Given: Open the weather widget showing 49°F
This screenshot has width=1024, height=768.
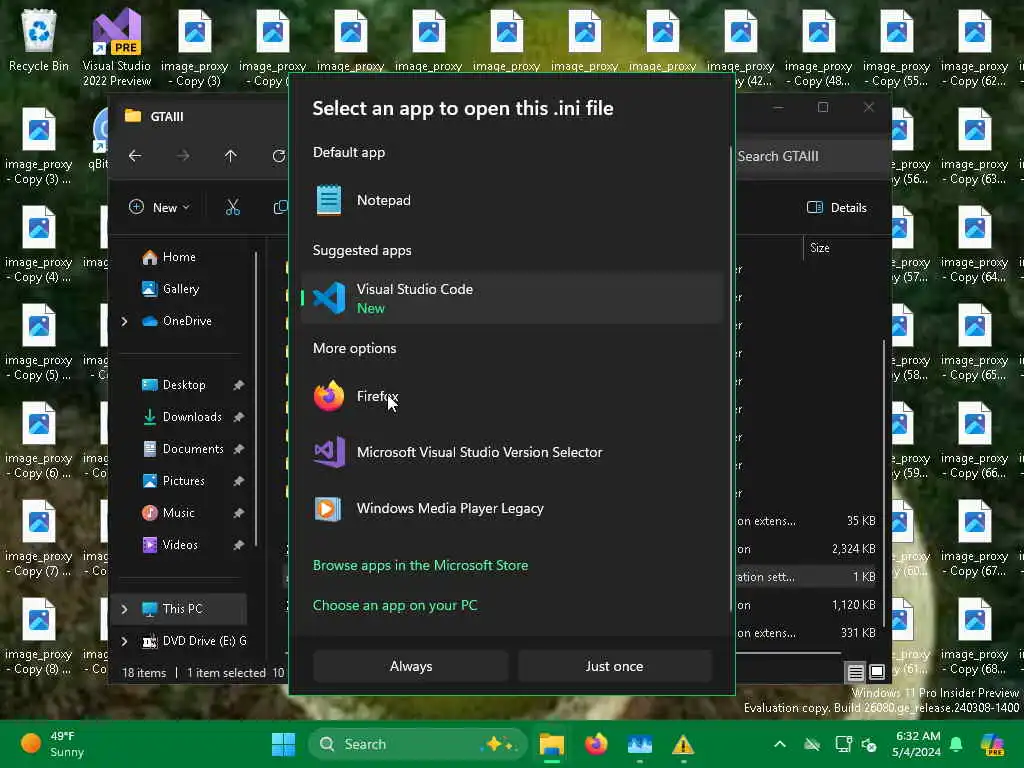Looking at the screenshot, I should pos(54,744).
